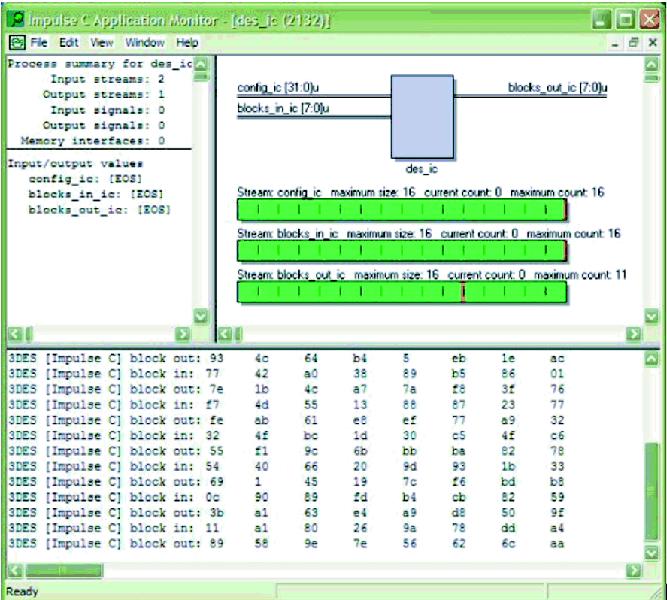The width and height of the screenshot is (667, 600).
Task: Click scroll-down arrow of the diagram pane
Action: [653, 315]
